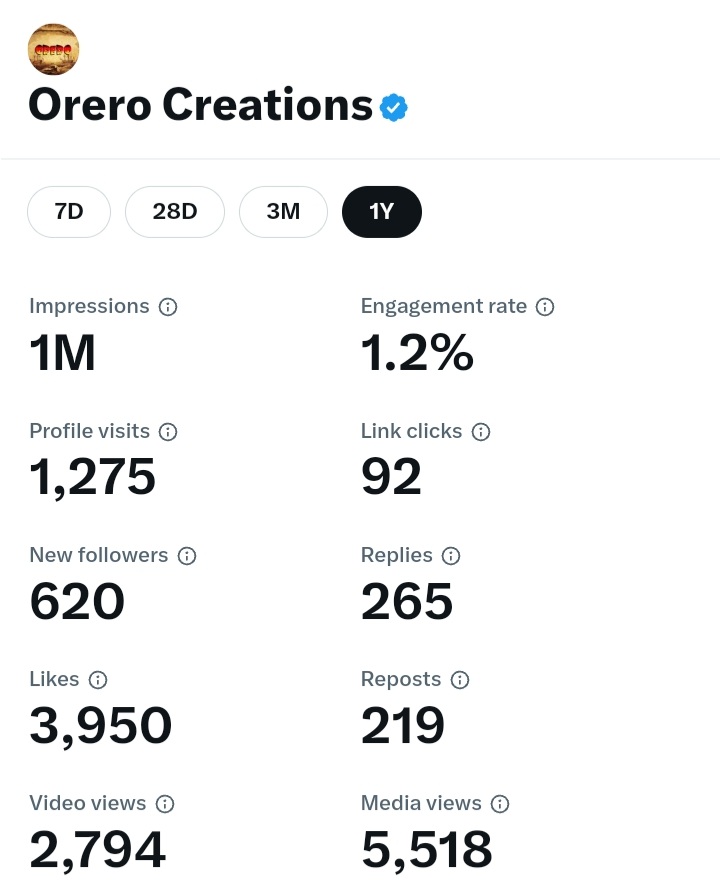
Task: Click the 3,950 likes figure
Action: pos(101,726)
